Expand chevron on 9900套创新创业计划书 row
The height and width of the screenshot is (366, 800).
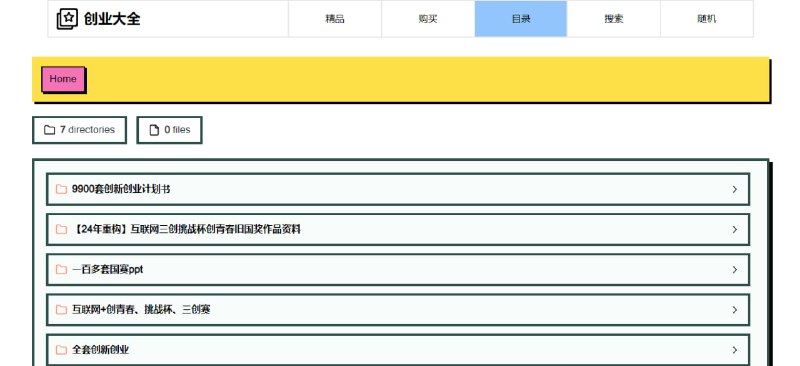tap(735, 189)
